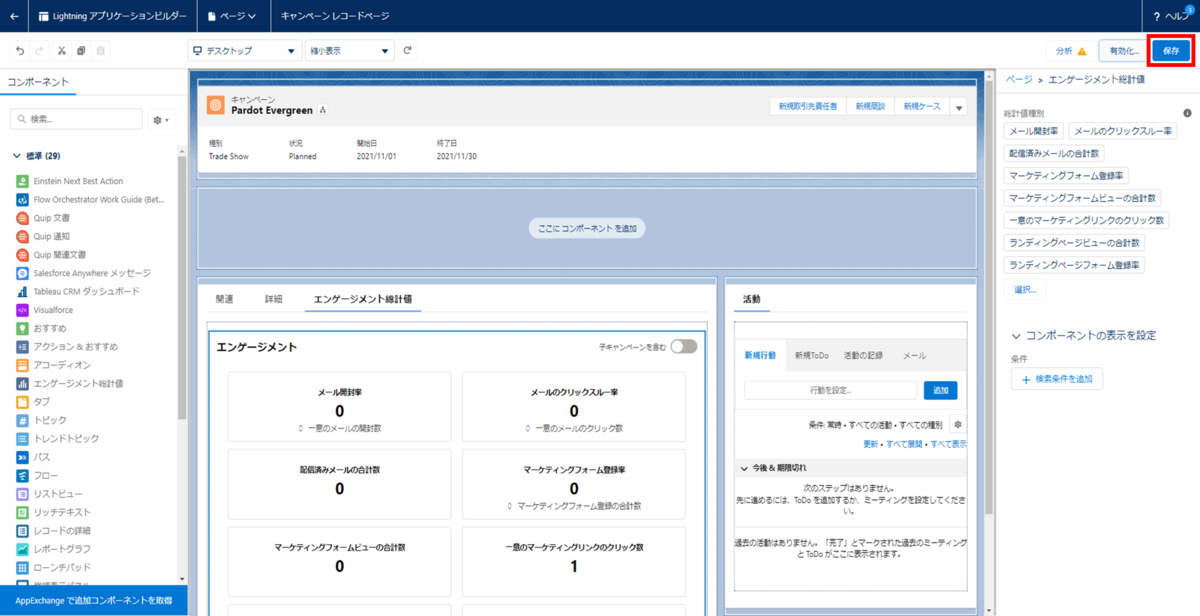Switch to the 関連 tab
Viewport: 1200px width, 616px height.
pos(225,299)
